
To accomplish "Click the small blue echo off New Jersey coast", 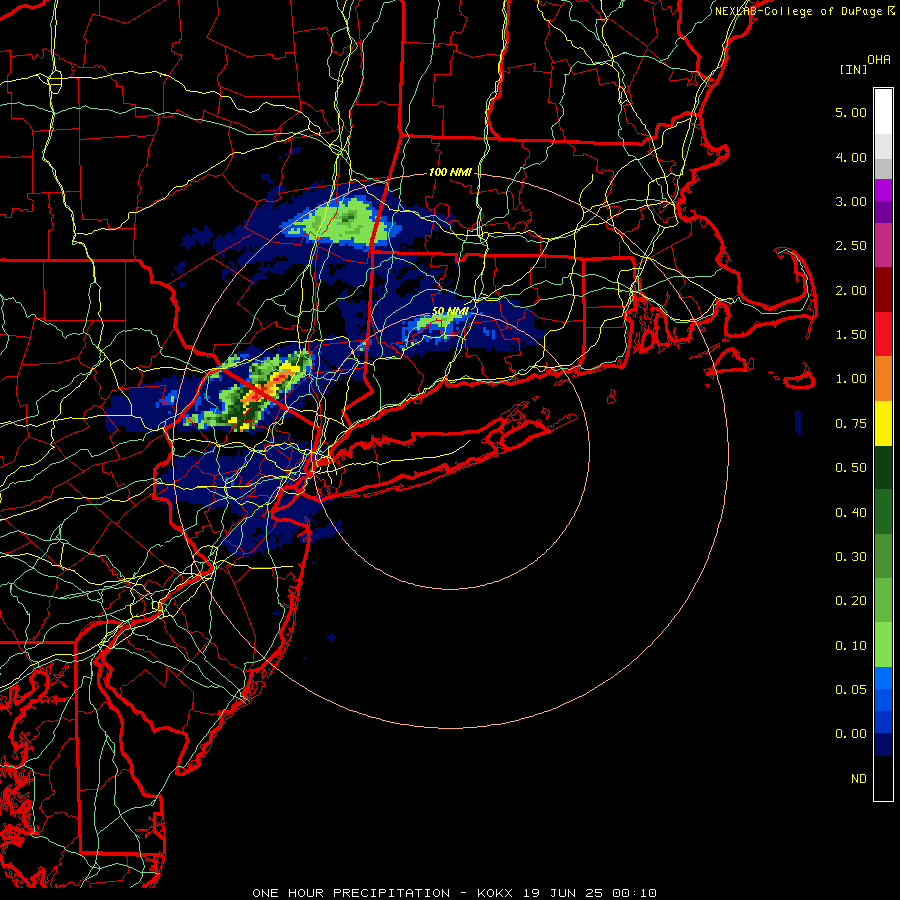I will pos(331,637).
